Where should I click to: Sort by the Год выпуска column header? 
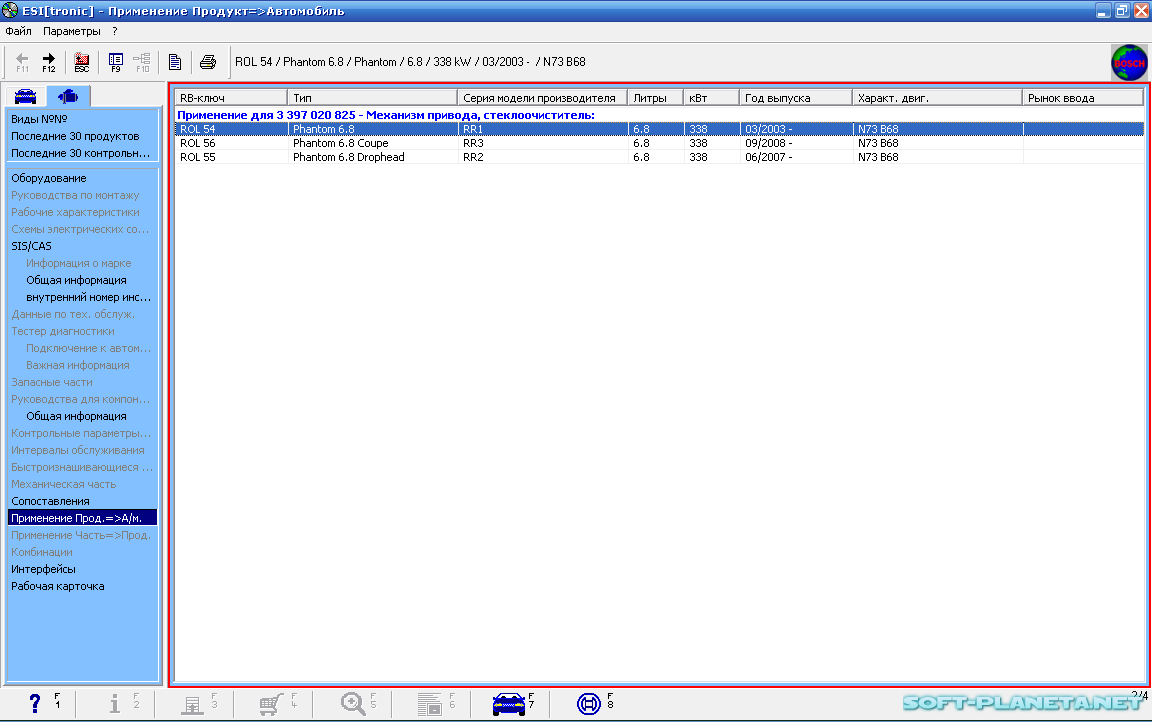796,98
